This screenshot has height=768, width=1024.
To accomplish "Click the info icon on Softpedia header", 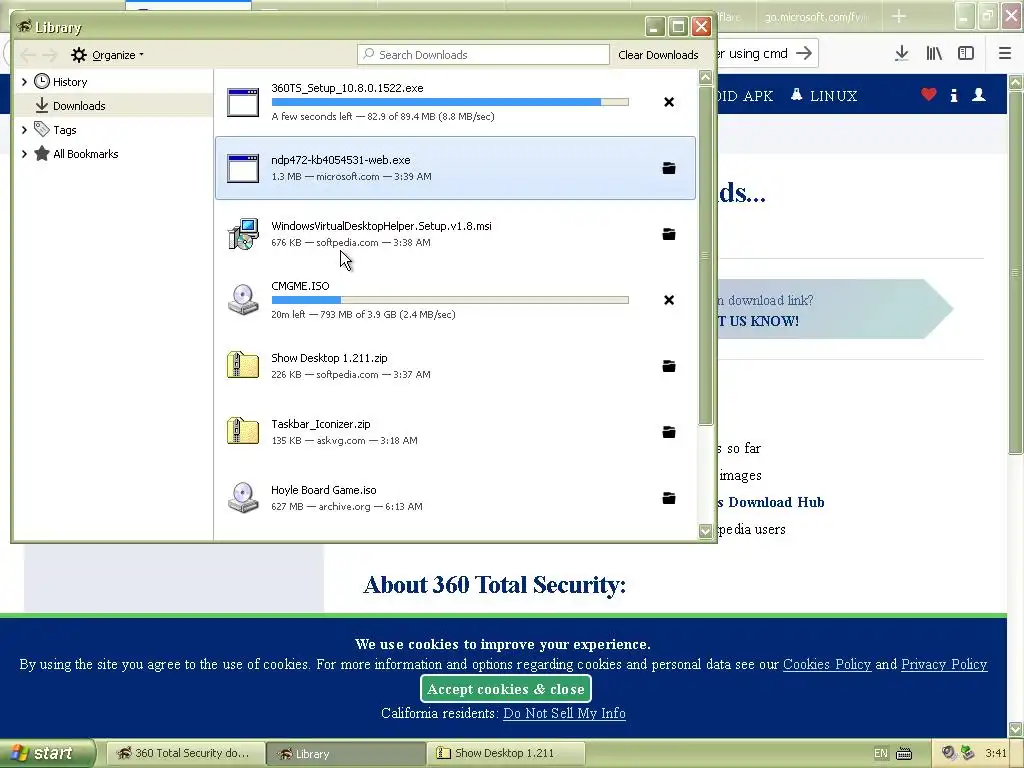I will [x=954, y=95].
